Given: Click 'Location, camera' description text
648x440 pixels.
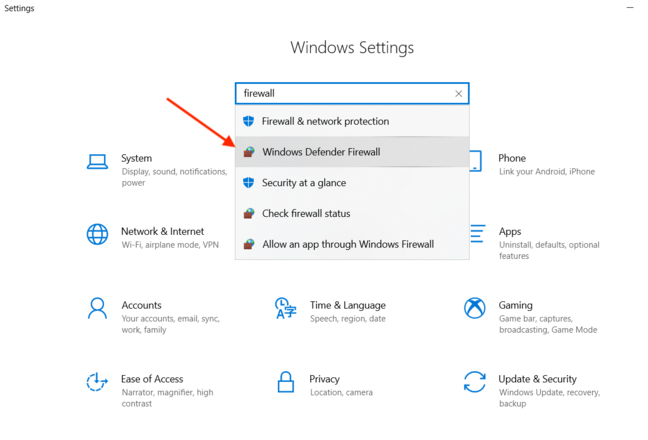Looking at the screenshot, I should click(x=341, y=392).
